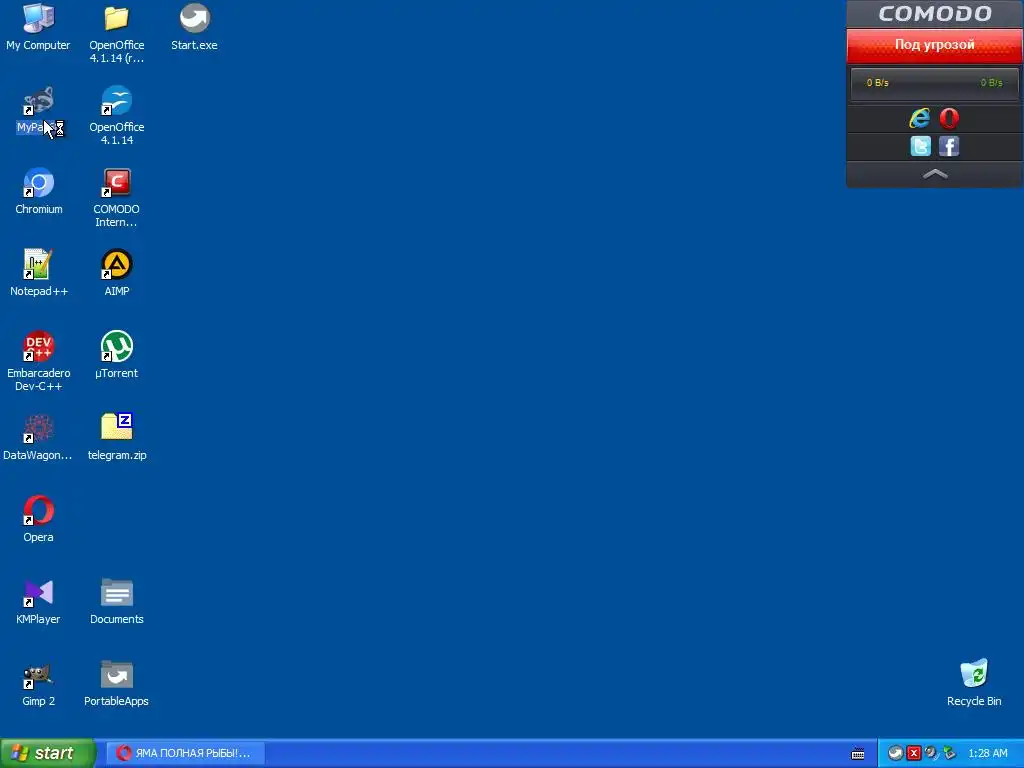Collapse the COMODO widget with chevron
1024x768 pixels.
coord(935,174)
